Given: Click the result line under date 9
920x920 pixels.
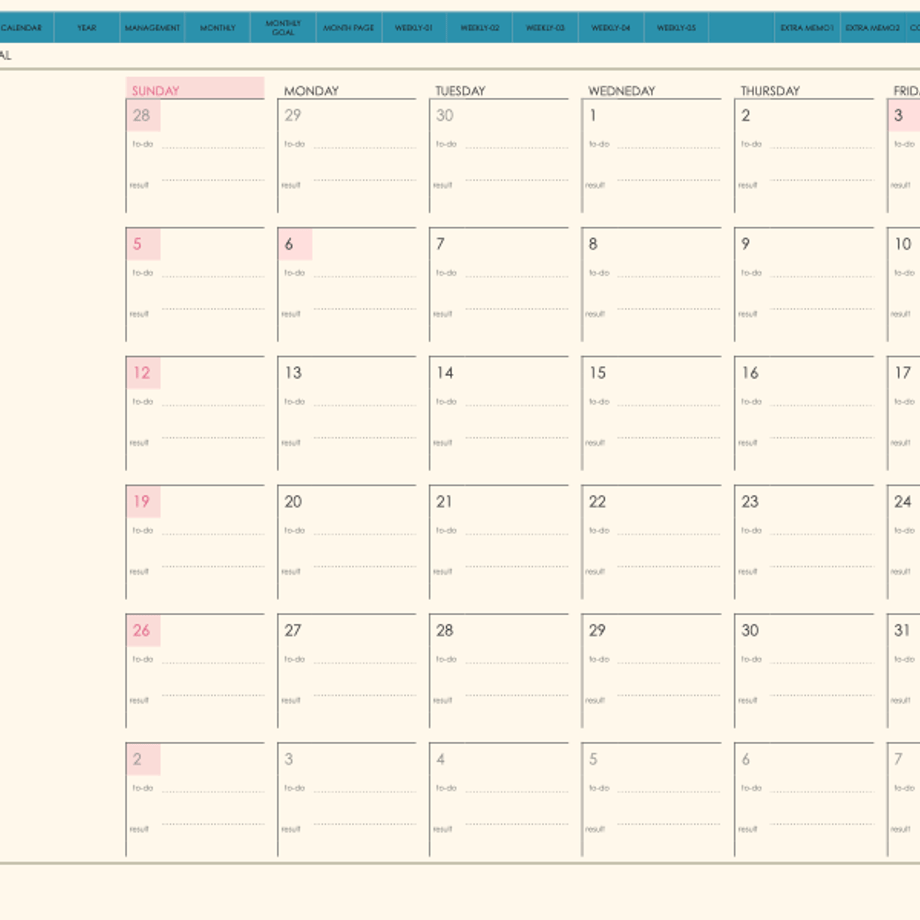Looking at the screenshot, I should (x=821, y=309).
